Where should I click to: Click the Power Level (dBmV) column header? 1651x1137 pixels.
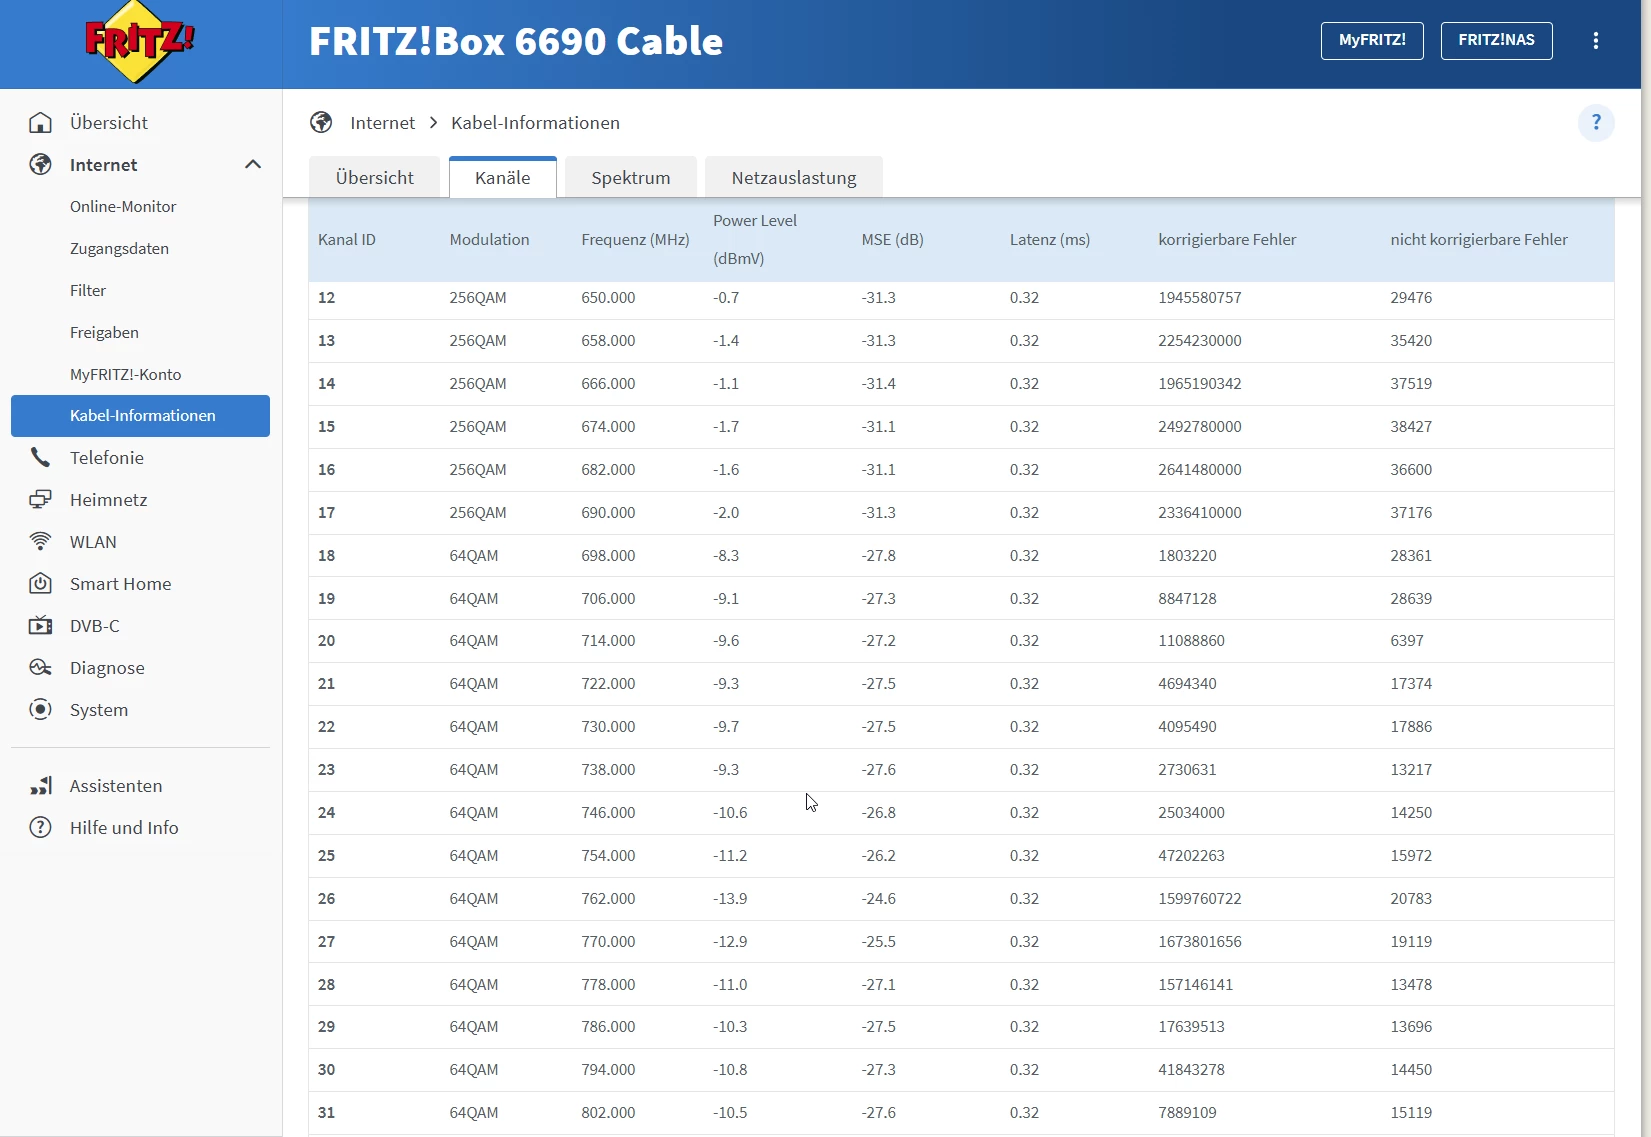coord(755,240)
